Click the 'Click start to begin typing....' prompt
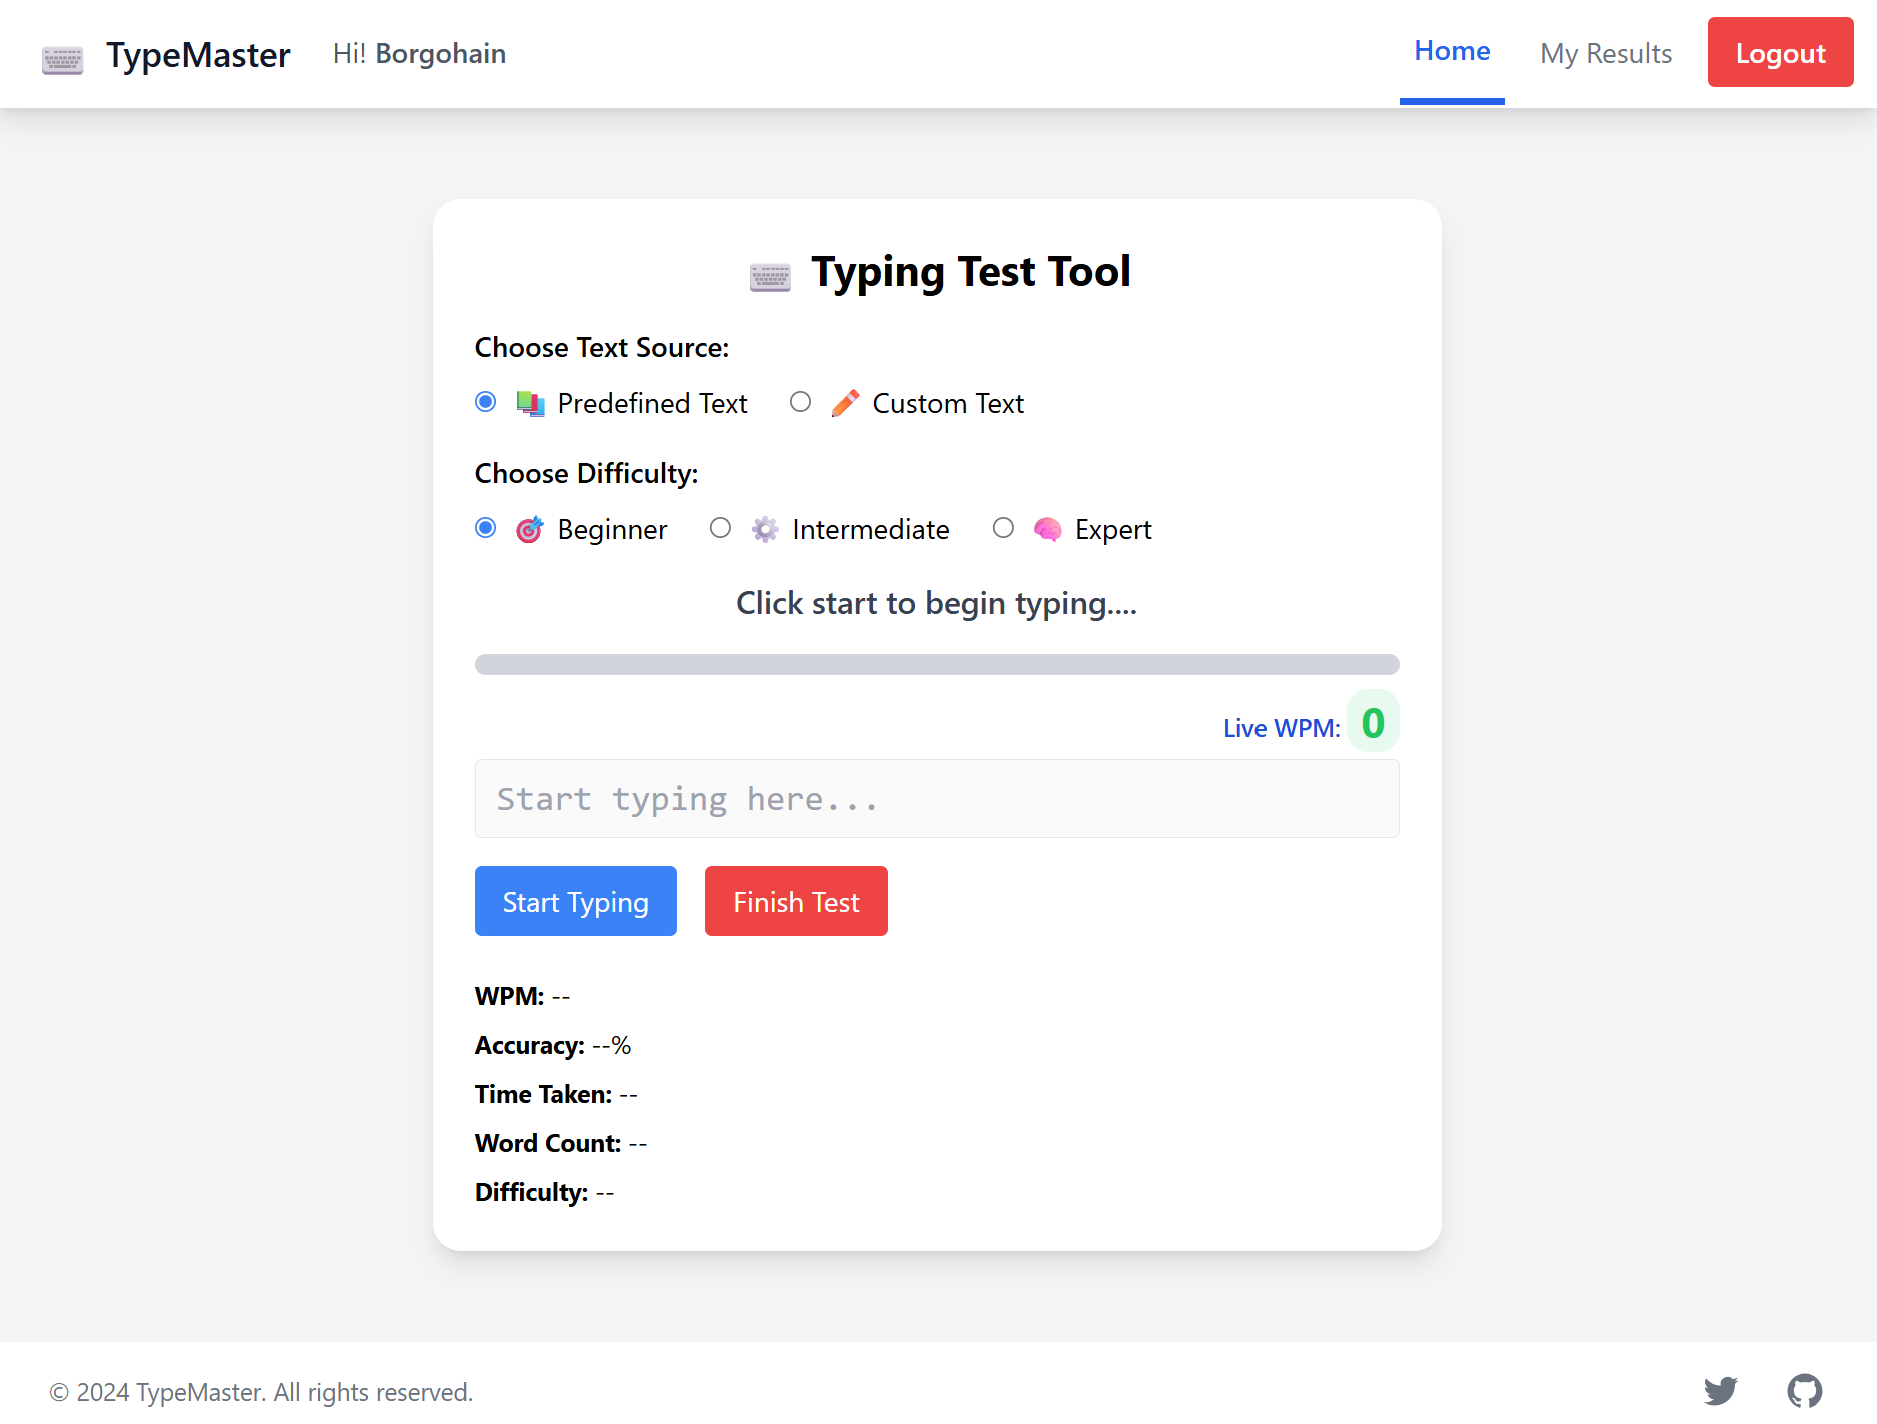Image resolution: width=1877 pixels, height=1424 pixels. pos(937,604)
